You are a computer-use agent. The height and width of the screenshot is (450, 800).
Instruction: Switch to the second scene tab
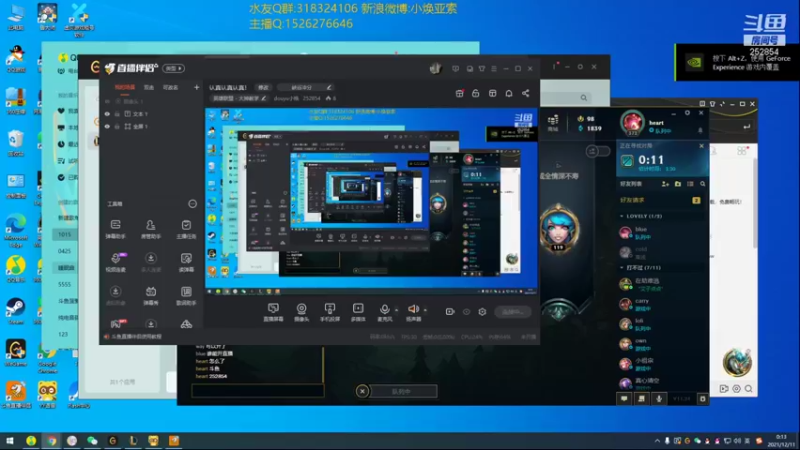148,87
